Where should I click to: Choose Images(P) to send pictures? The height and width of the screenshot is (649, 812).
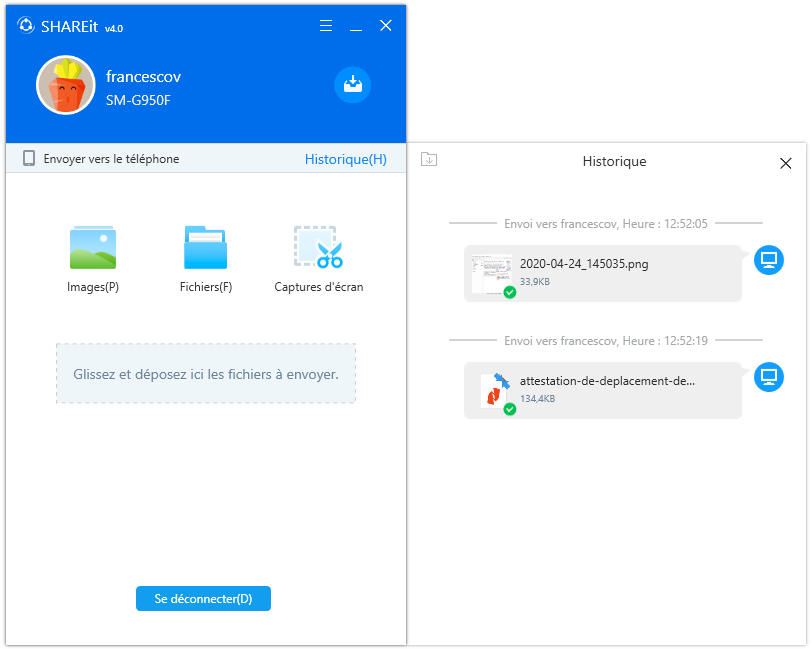tap(93, 259)
